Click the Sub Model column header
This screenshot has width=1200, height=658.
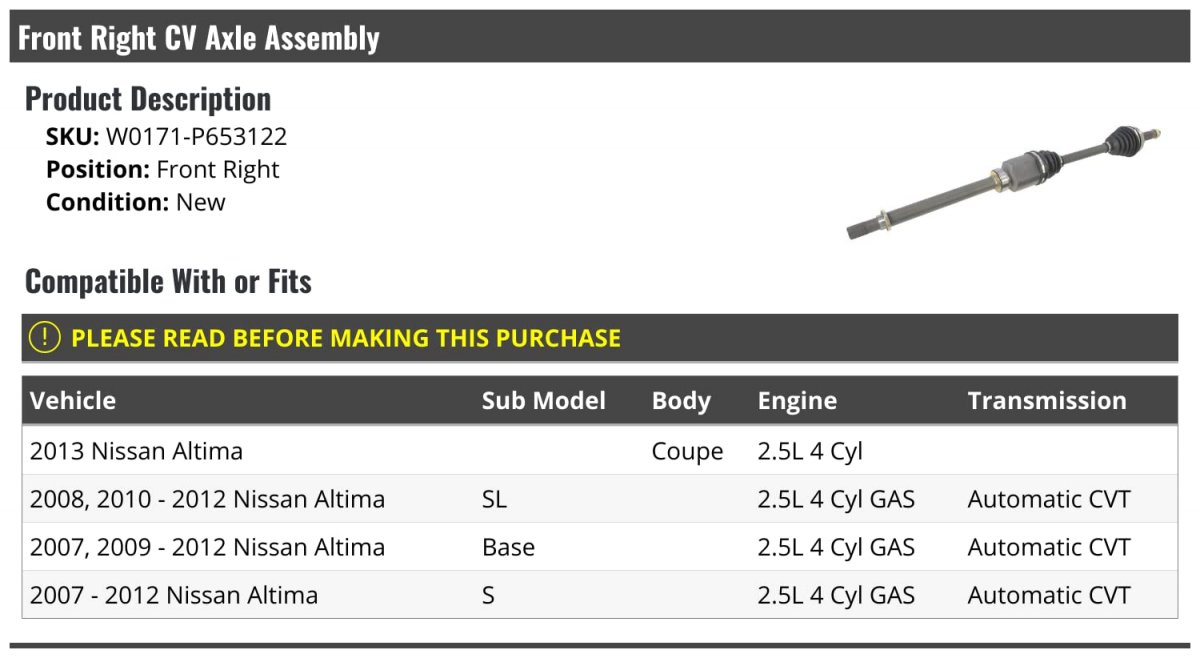543,401
